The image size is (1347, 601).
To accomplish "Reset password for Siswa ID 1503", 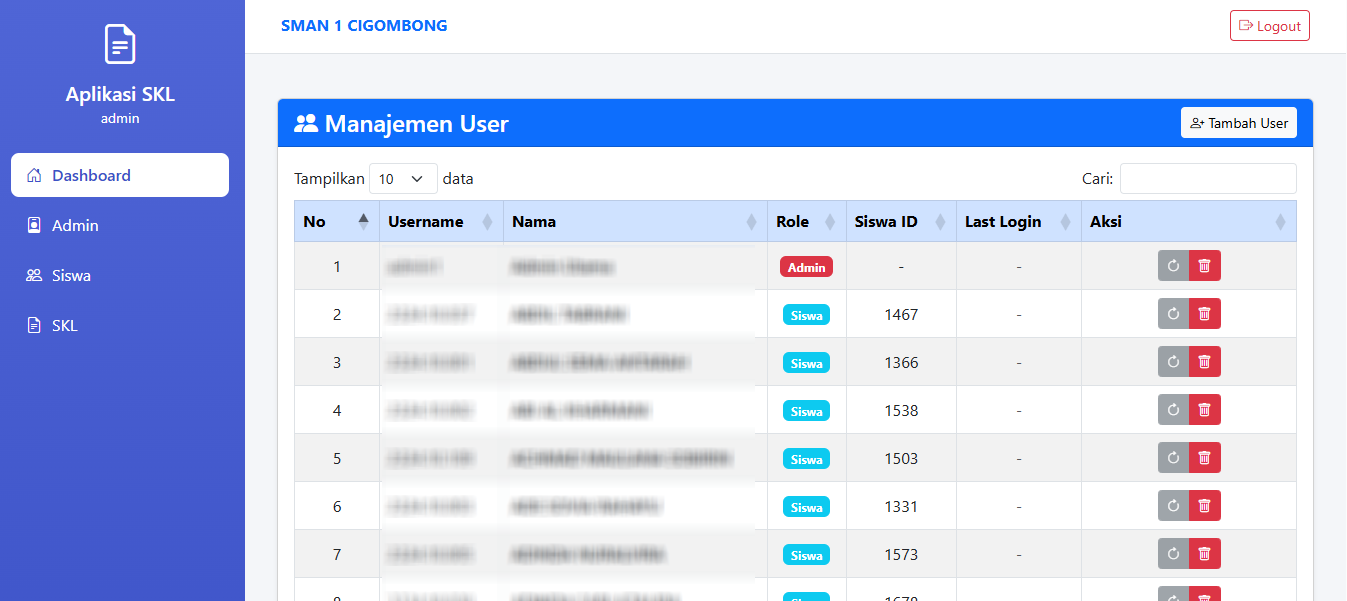I will [x=1174, y=458].
